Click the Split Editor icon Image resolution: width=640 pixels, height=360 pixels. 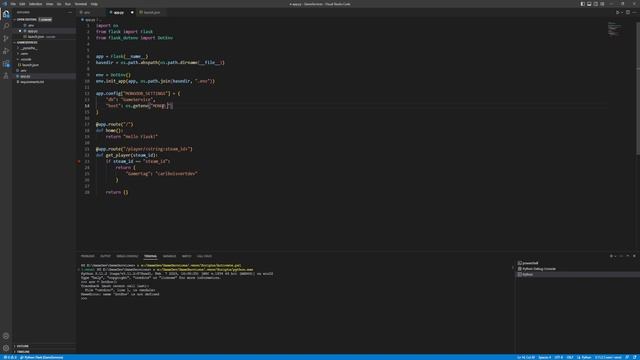point(628,13)
